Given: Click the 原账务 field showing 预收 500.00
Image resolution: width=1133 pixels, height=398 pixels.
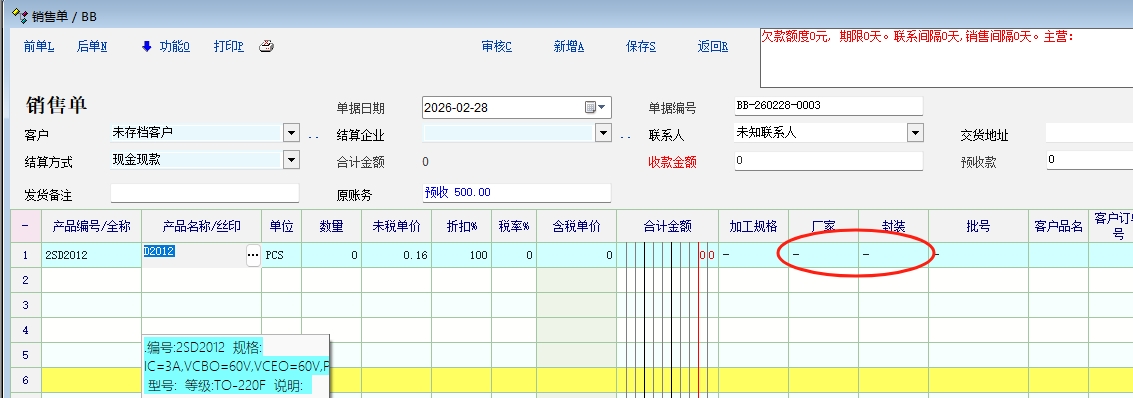Looking at the screenshot, I should pos(517,193).
